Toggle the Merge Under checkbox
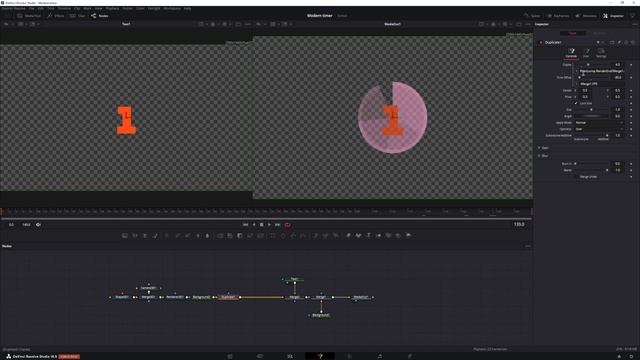Screen dimensions: 640x360 pyautogui.click(x=576, y=177)
